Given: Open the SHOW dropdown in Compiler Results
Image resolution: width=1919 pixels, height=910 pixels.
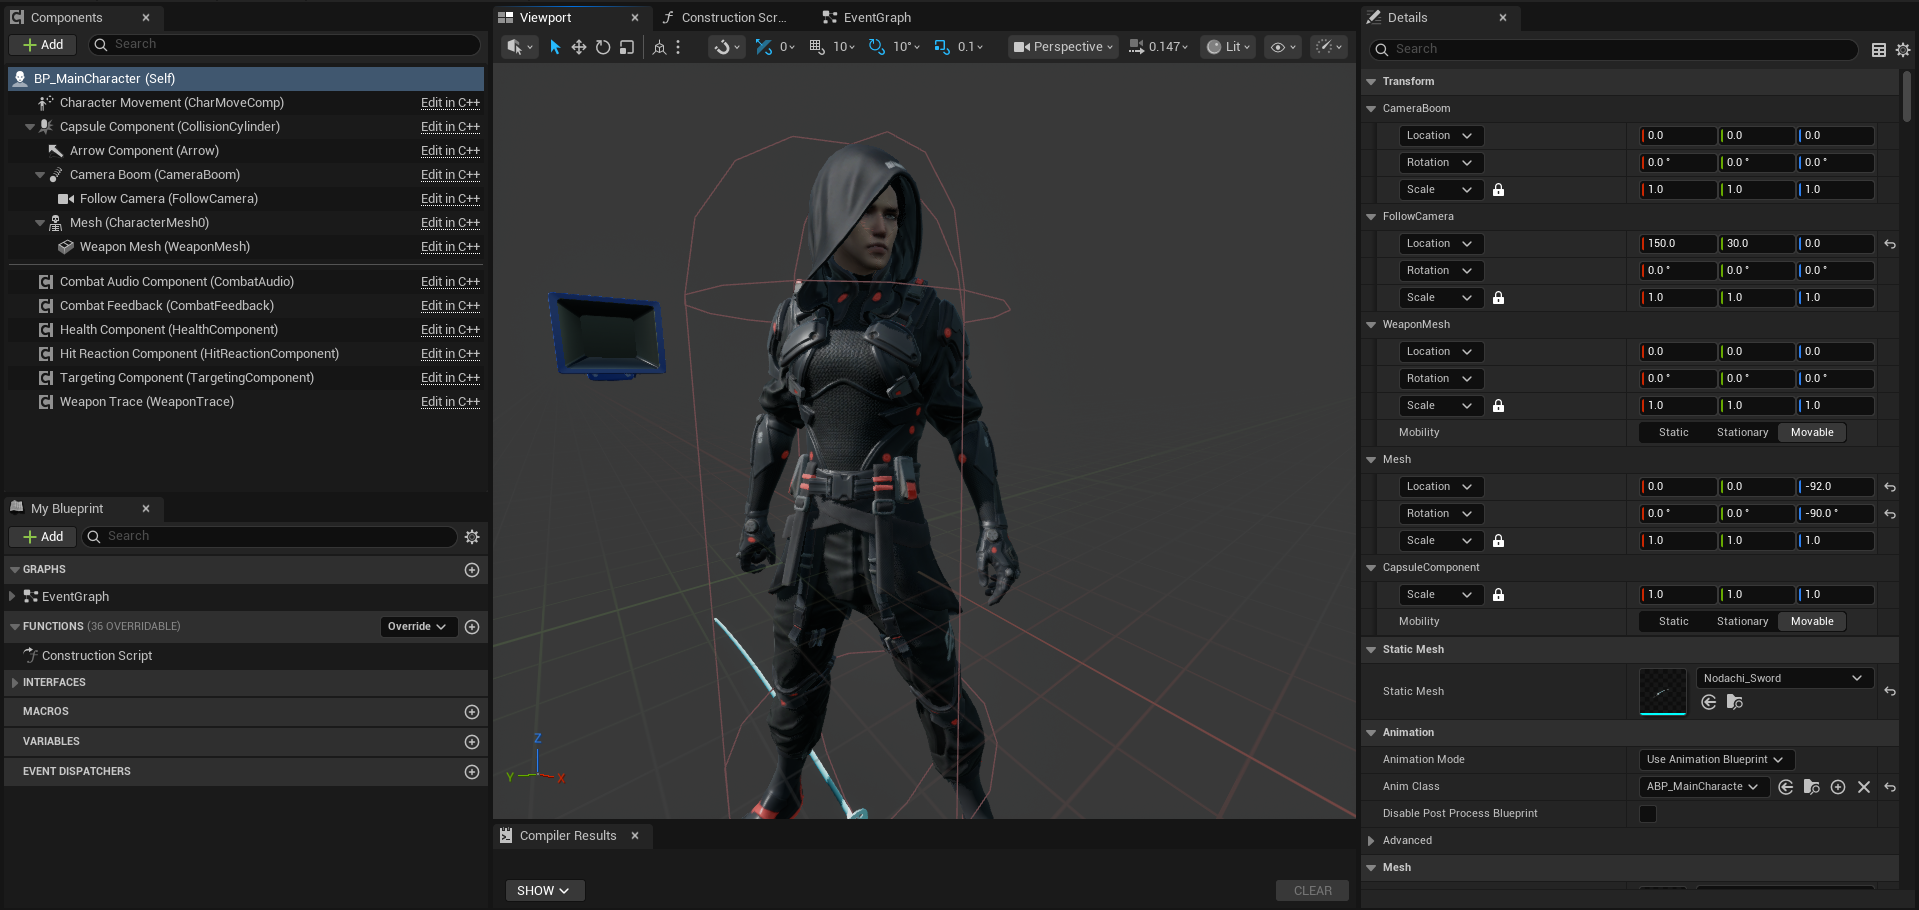Looking at the screenshot, I should click(544, 891).
